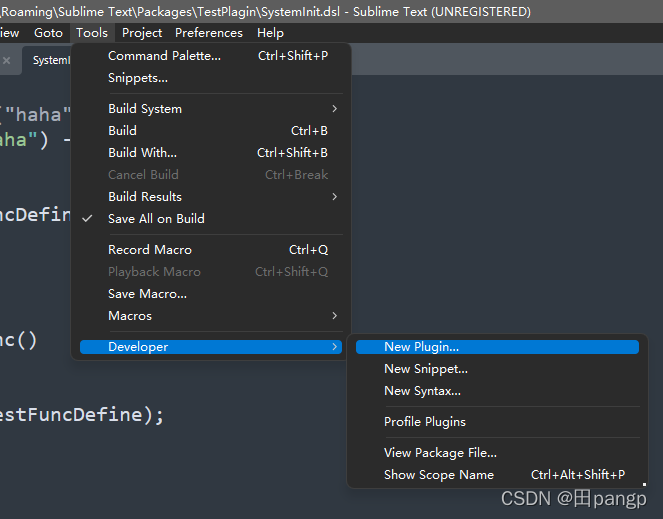The width and height of the screenshot is (663, 519).
Task: Click the arrow next to Developer
Action: coord(334,347)
